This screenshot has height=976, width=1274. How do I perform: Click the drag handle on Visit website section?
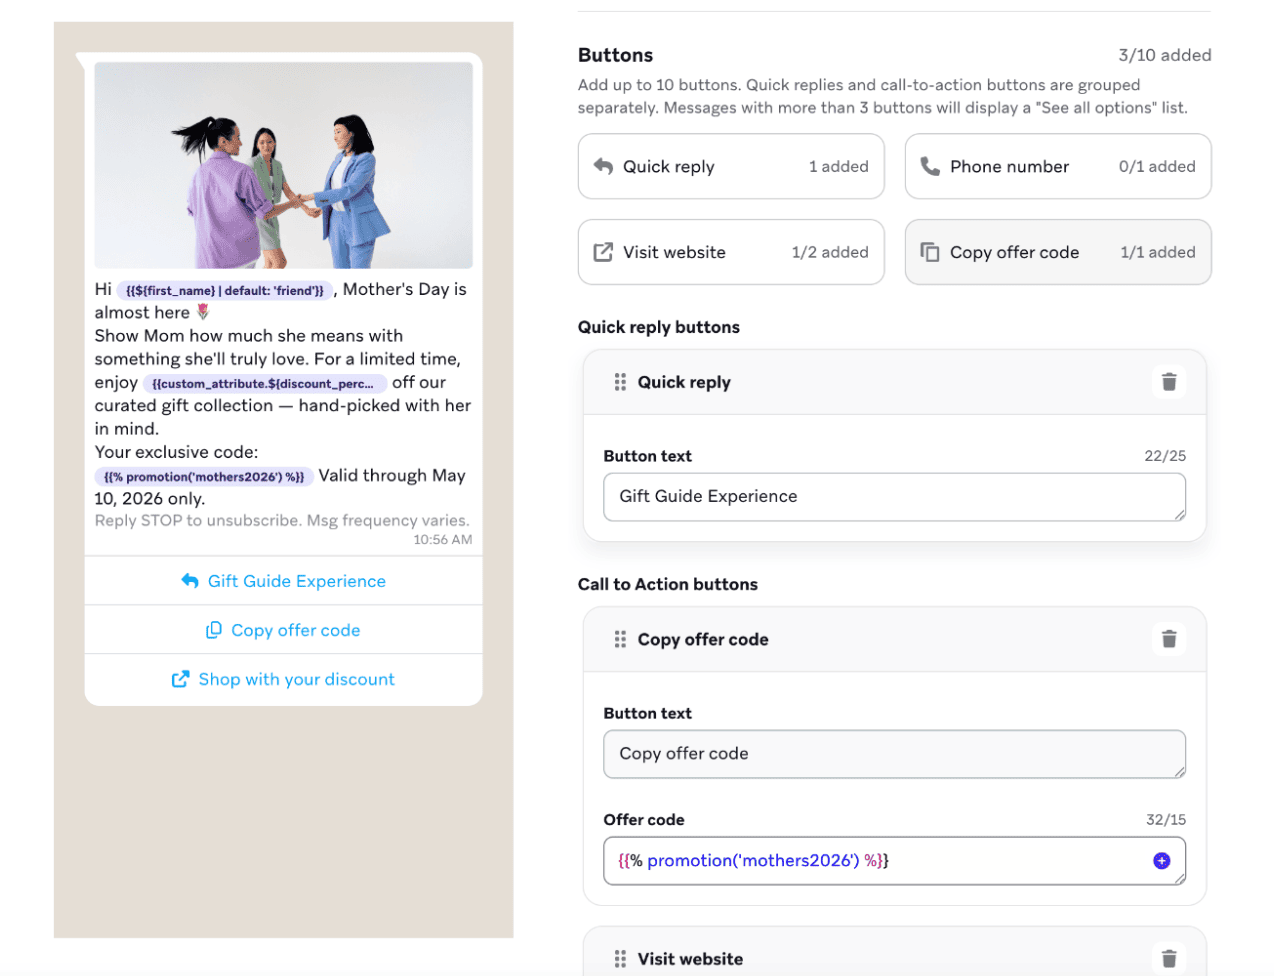(620, 957)
